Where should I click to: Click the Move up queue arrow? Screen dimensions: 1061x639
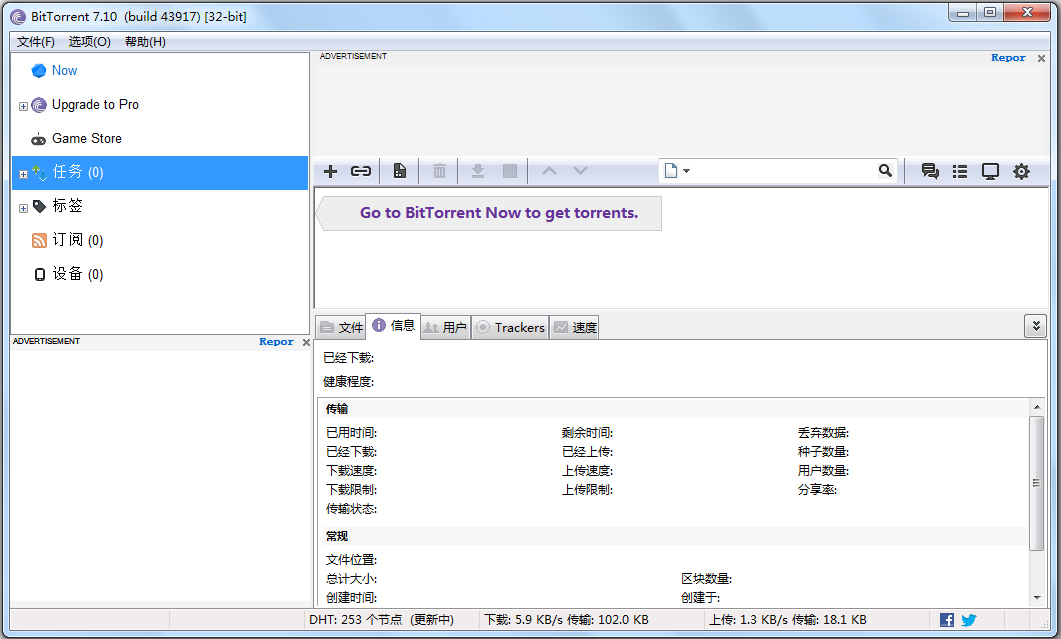(x=549, y=171)
